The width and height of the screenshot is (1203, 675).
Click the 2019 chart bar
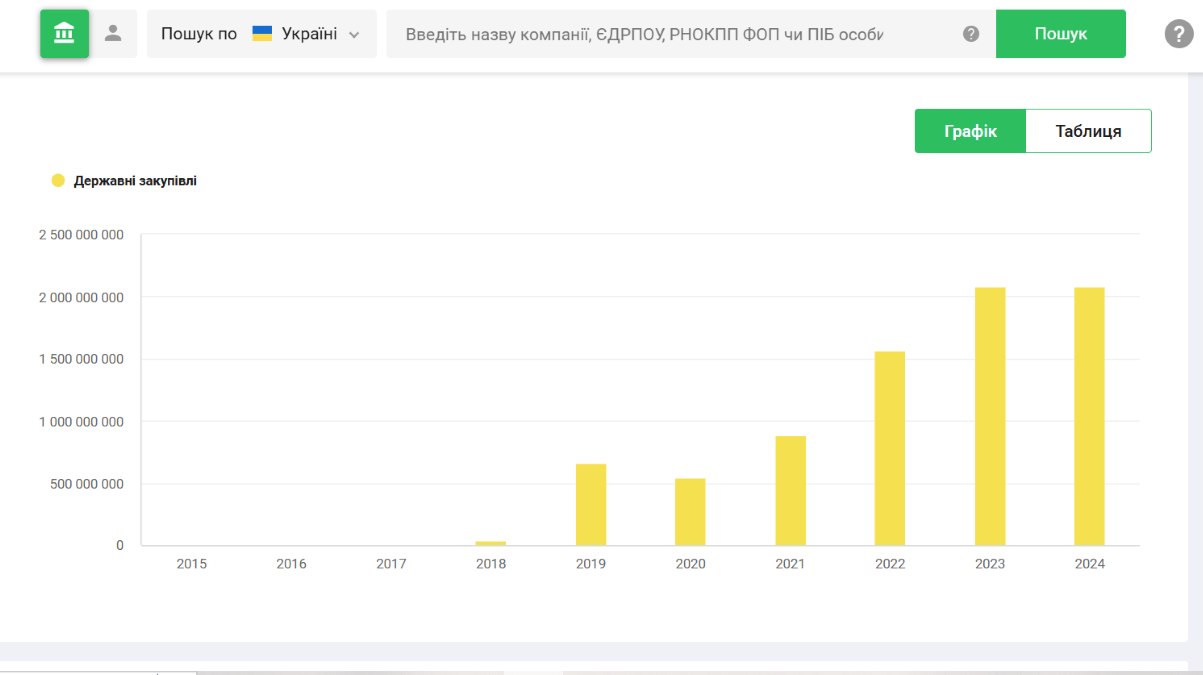click(x=591, y=504)
